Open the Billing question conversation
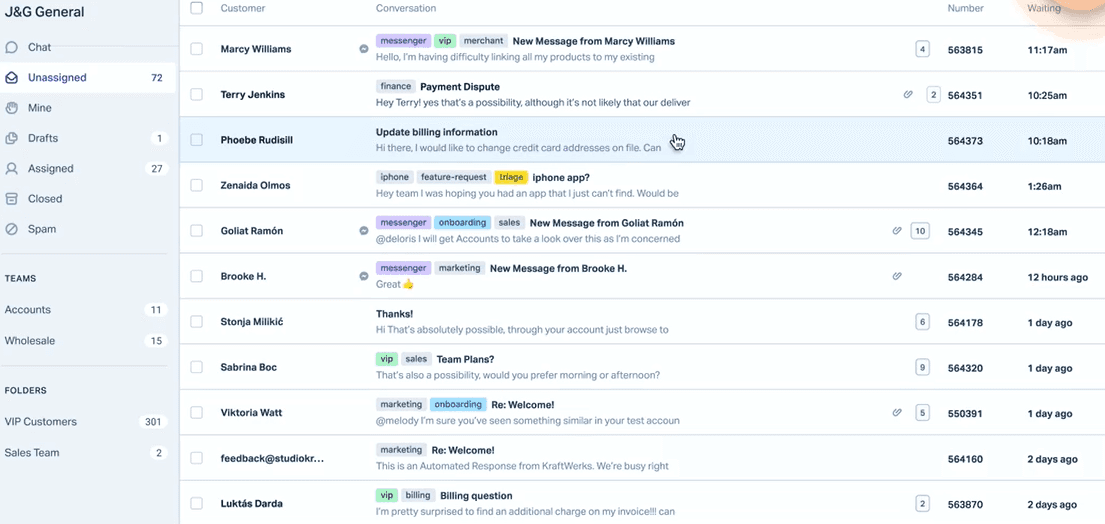The width and height of the screenshot is (1105, 524). [476, 496]
